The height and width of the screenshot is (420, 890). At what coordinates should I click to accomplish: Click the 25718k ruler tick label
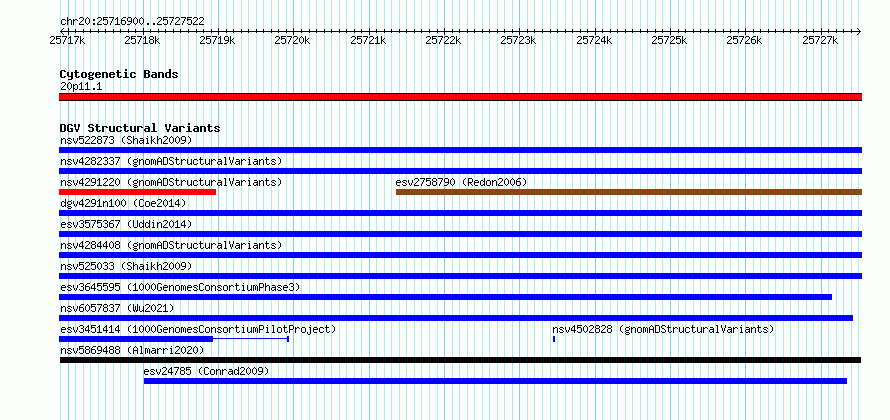pyautogui.click(x=142, y=40)
